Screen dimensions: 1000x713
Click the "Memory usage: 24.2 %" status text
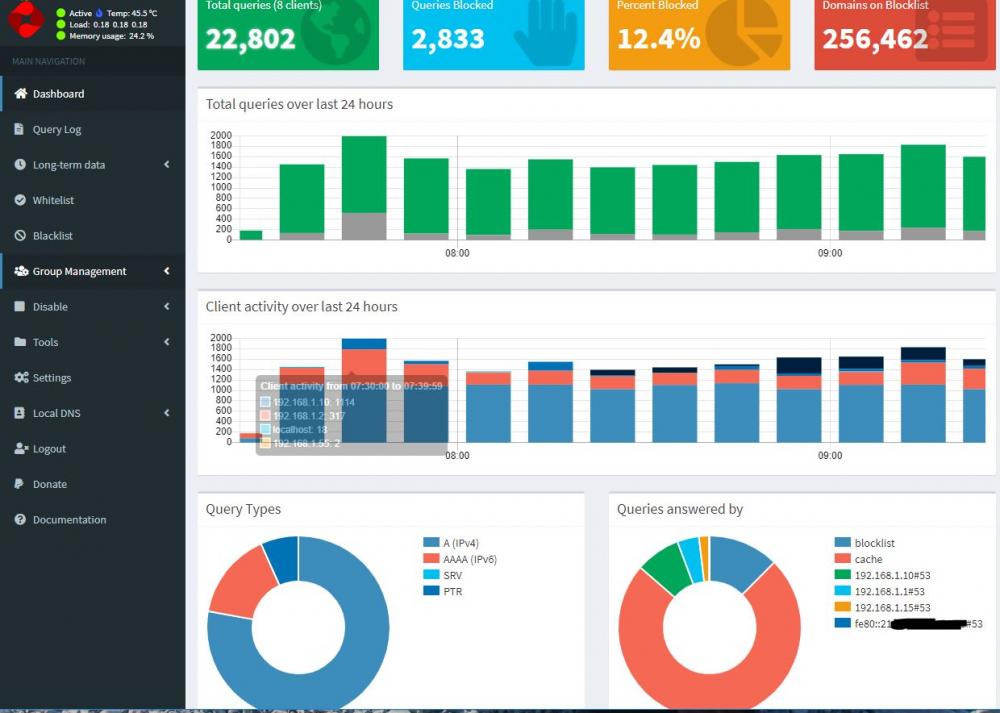point(112,36)
